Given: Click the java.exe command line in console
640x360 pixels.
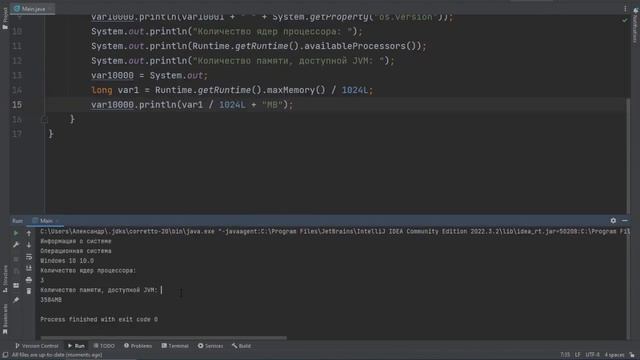Looking at the screenshot, I should point(335,231).
